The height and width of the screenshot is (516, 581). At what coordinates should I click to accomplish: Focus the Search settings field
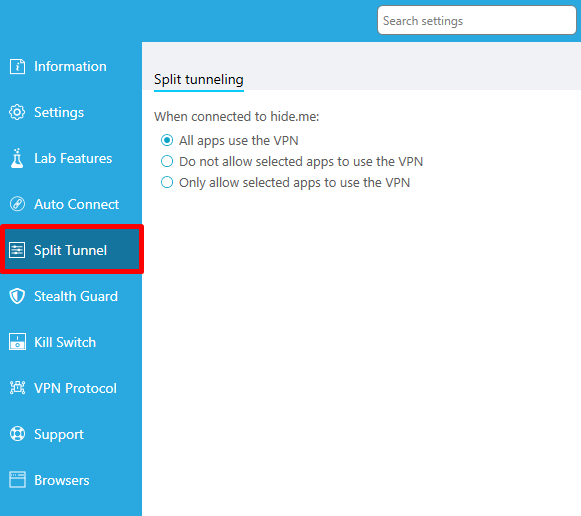tap(477, 20)
